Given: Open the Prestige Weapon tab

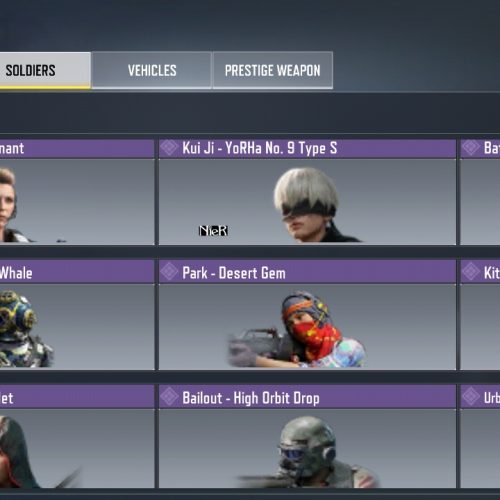Looking at the screenshot, I should [x=273, y=70].
